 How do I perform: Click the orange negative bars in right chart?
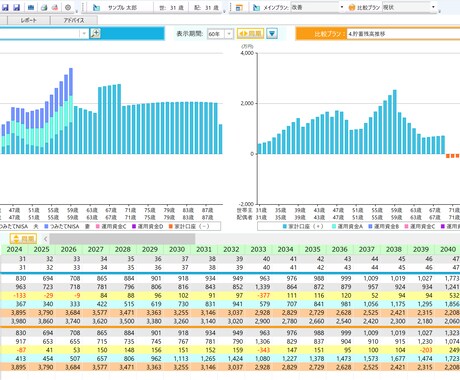click(x=453, y=156)
